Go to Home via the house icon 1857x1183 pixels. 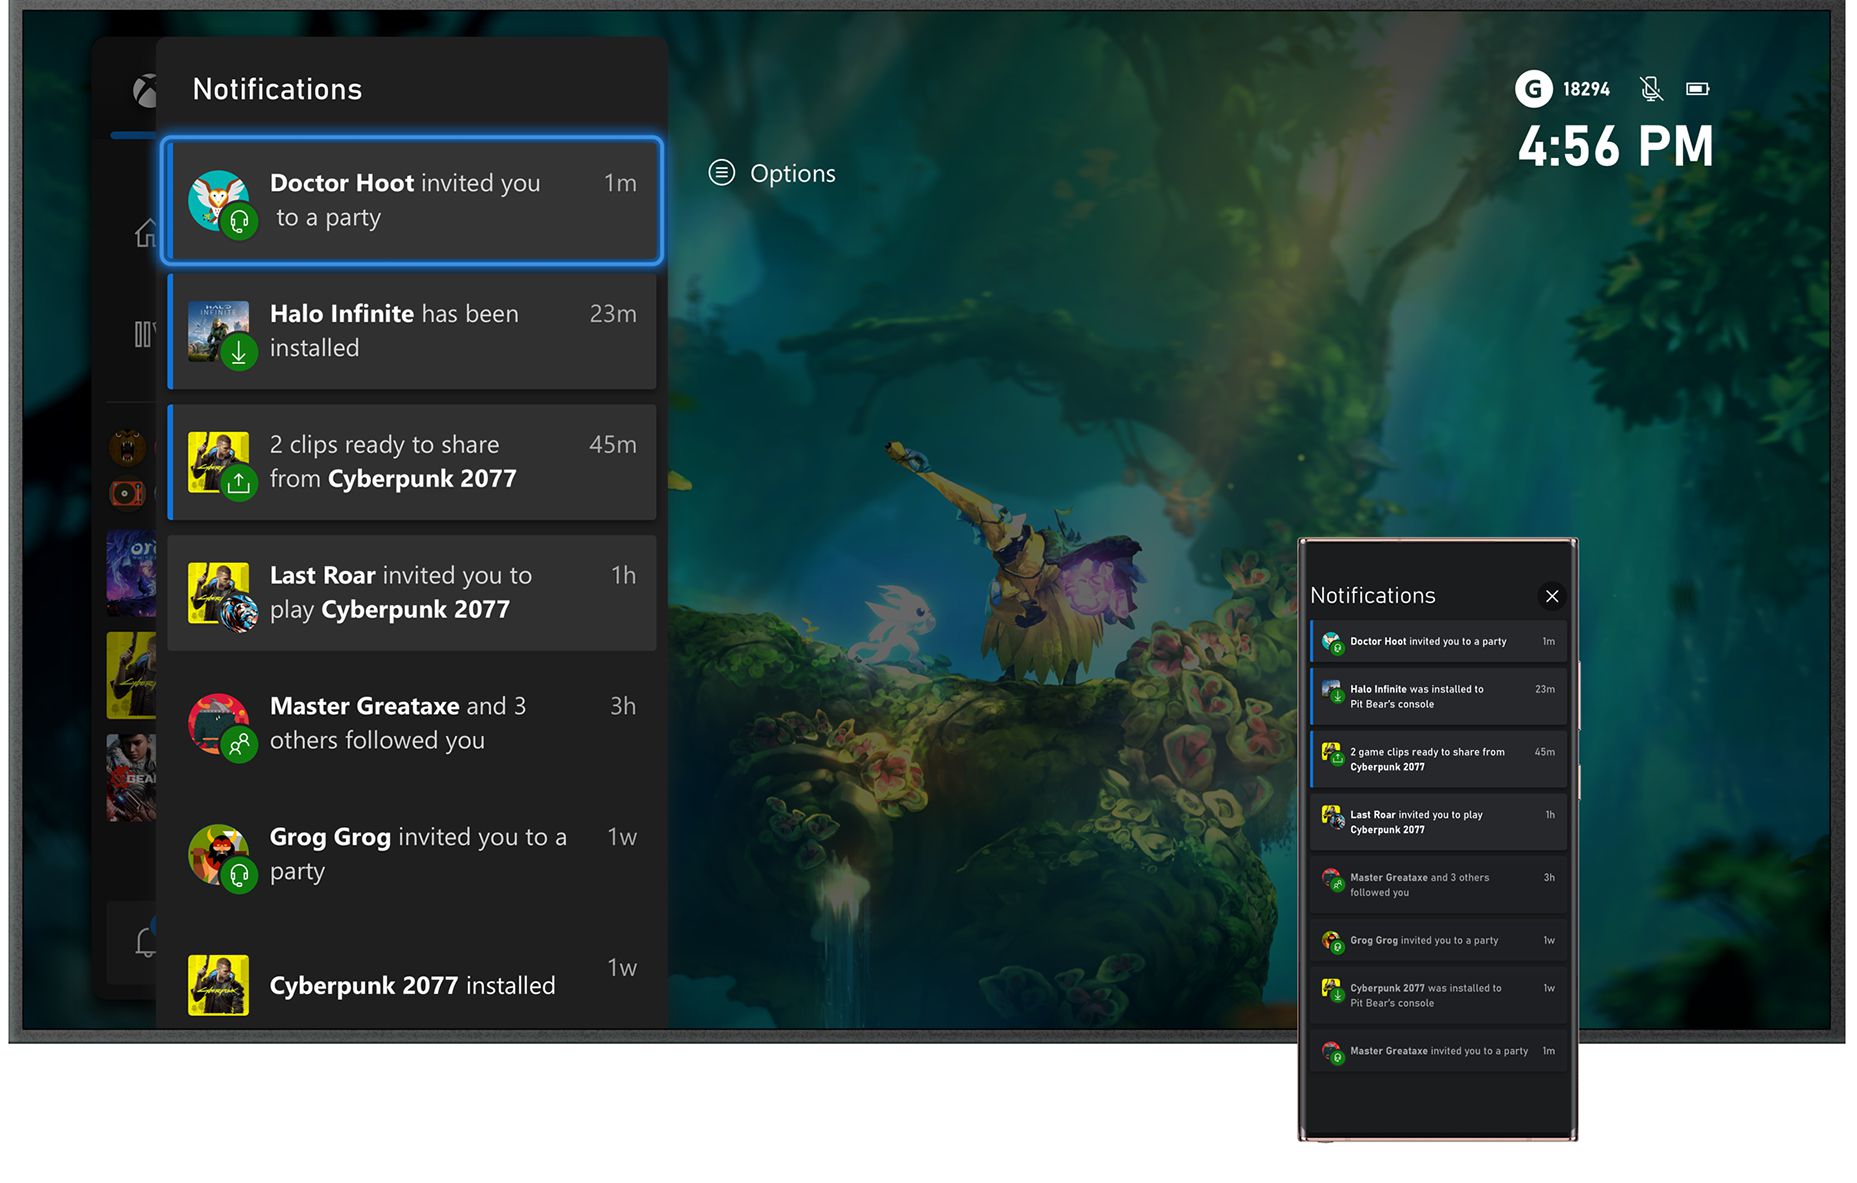(x=145, y=233)
